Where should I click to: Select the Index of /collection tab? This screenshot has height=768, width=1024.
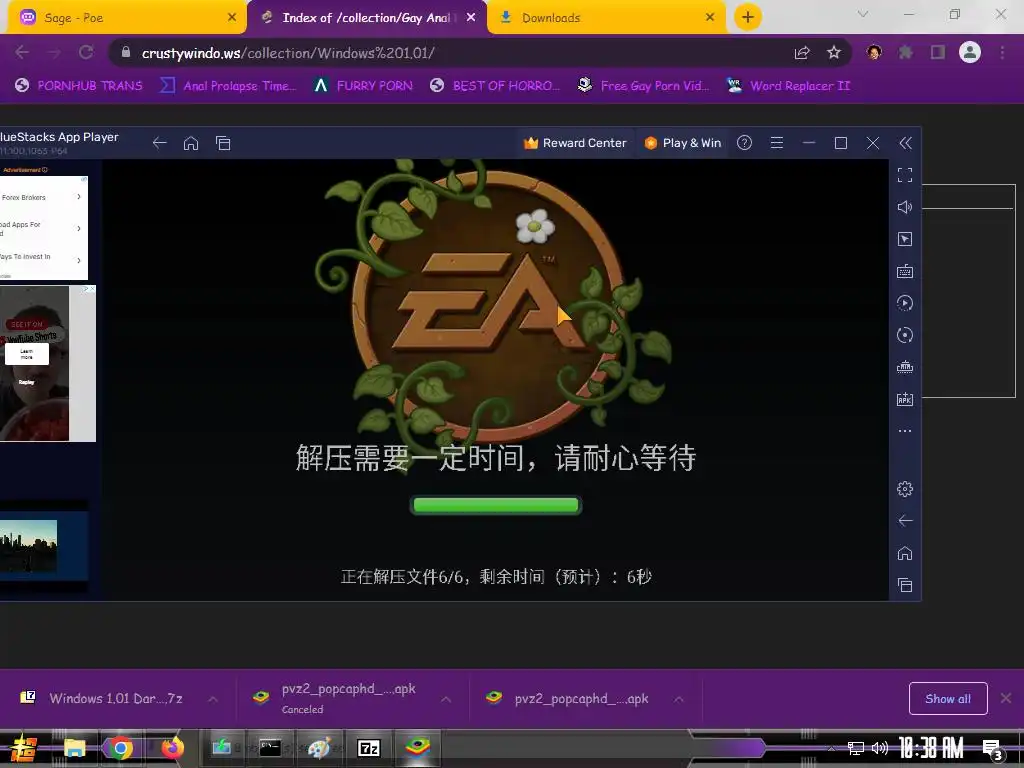point(367,18)
